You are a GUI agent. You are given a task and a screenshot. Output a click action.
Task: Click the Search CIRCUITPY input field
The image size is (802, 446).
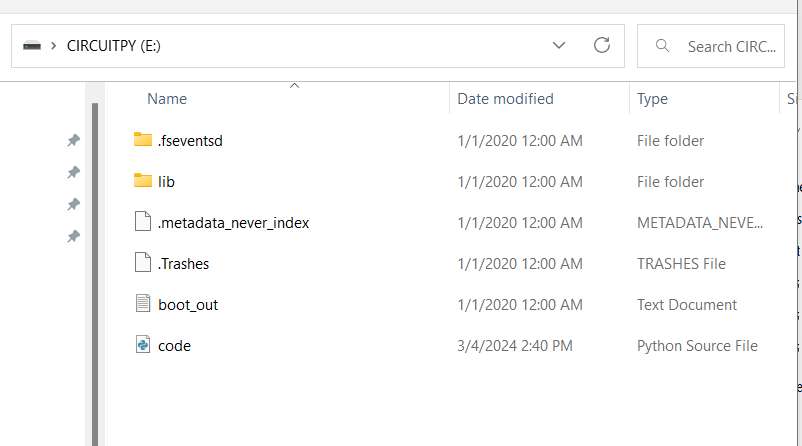(730, 46)
